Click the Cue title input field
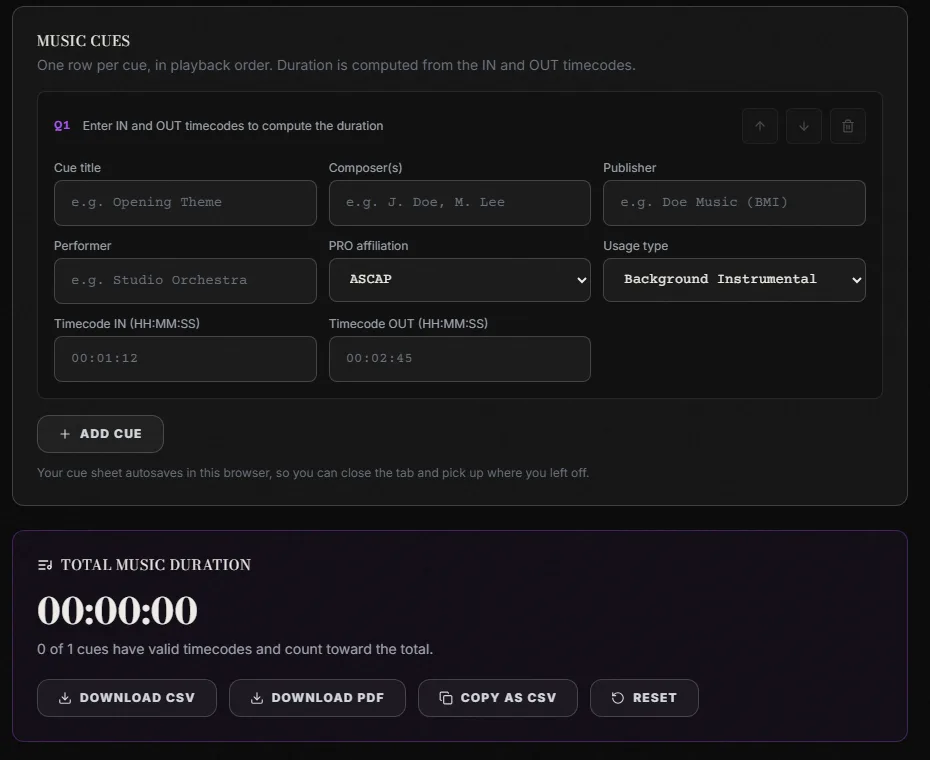This screenshot has width=930, height=760. [x=185, y=203]
